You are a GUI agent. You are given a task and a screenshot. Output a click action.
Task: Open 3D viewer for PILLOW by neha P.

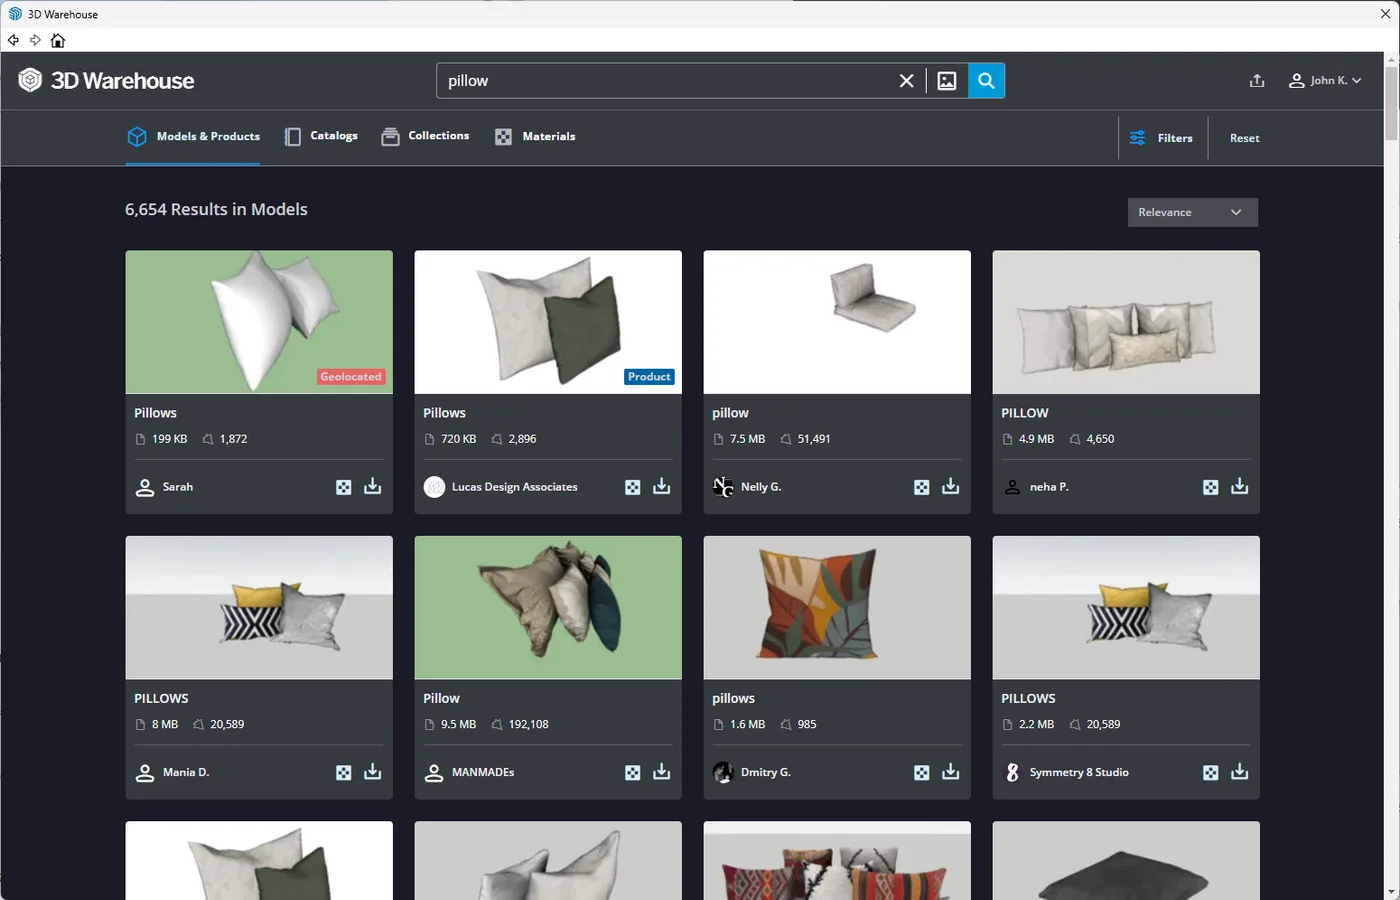[1210, 486]
